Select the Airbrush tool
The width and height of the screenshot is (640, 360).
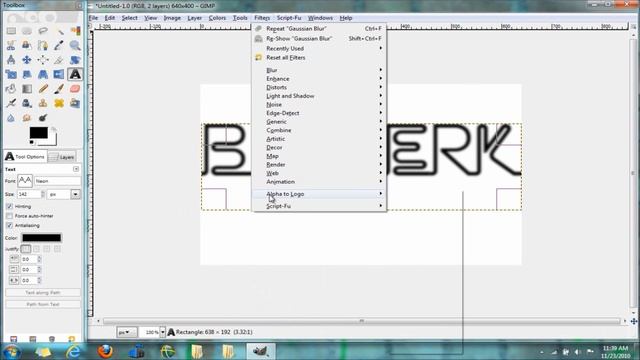tap(11, 103)
